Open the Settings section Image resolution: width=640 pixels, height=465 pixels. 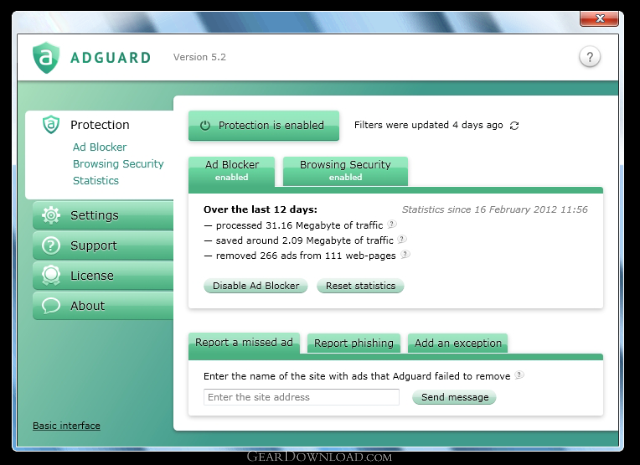(x=103, y=215)
